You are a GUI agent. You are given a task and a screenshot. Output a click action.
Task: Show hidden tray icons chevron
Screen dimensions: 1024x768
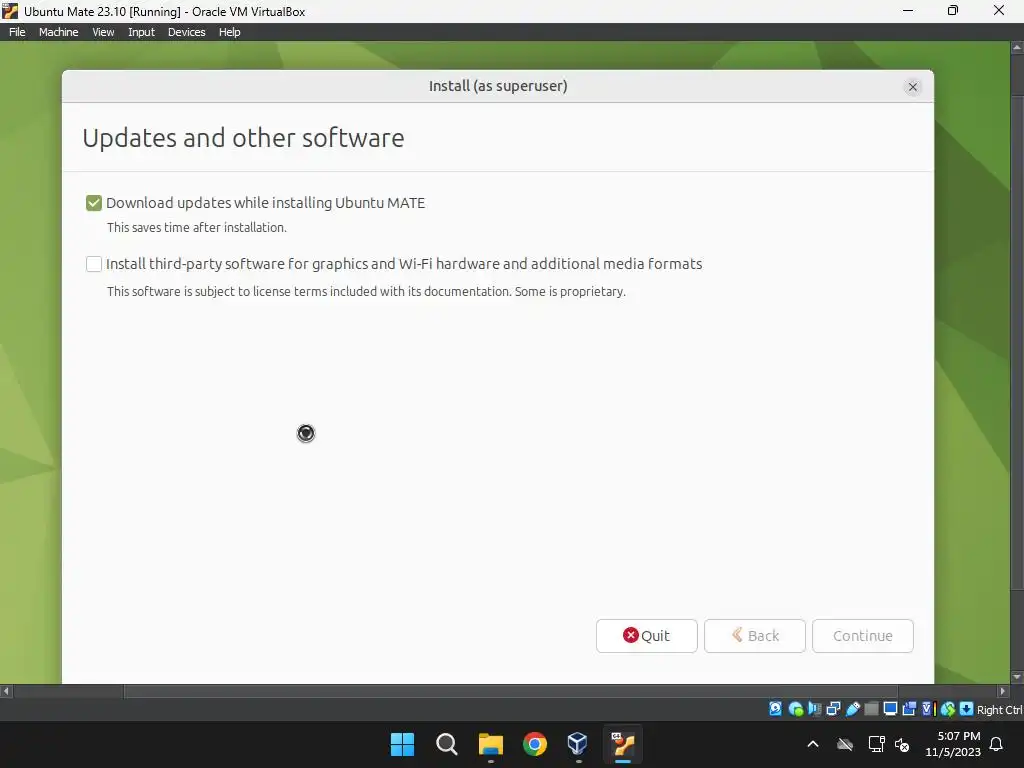point(813,744)
